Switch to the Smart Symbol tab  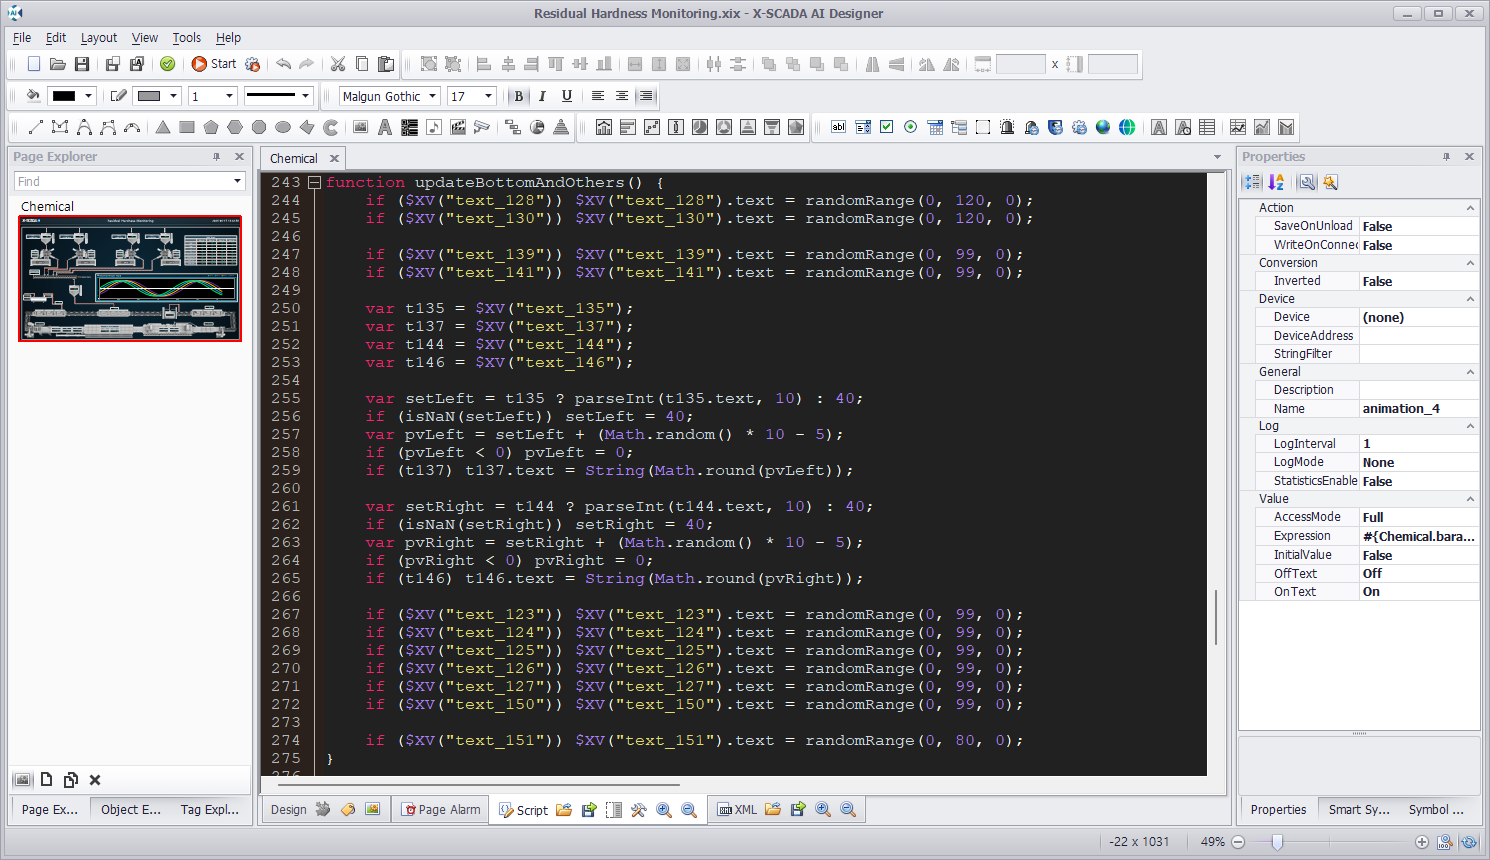tap(1359, 810)
